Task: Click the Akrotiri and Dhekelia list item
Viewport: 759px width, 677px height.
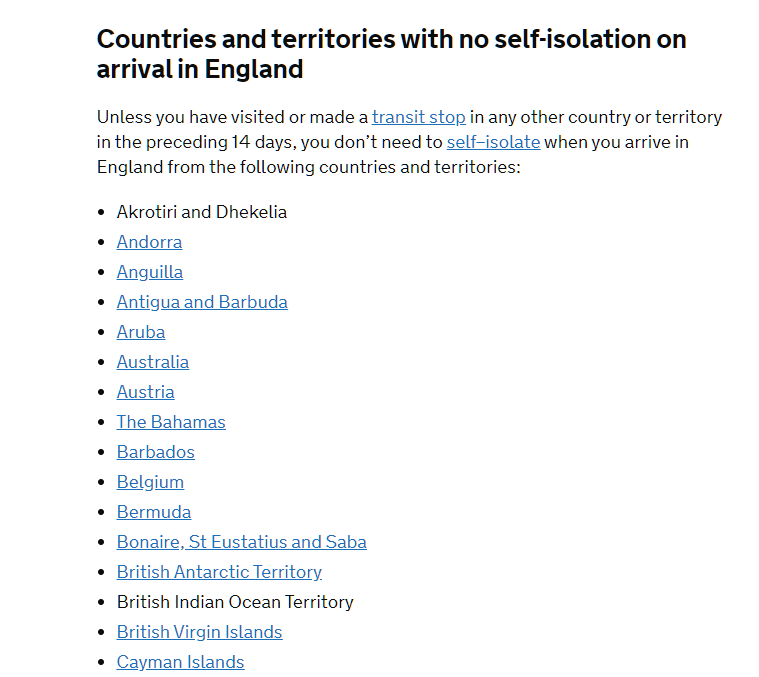Action: click(x=201, y=212)
